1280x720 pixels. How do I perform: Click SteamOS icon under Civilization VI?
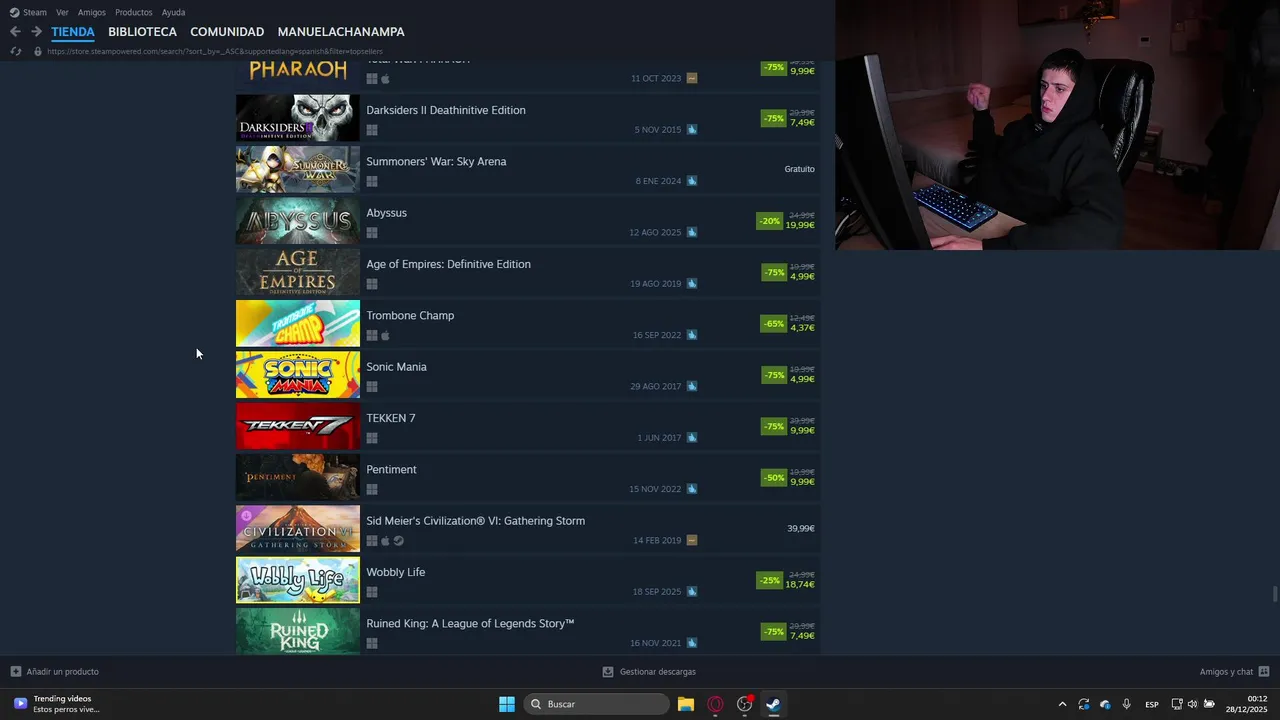click(x=399, y=541)
